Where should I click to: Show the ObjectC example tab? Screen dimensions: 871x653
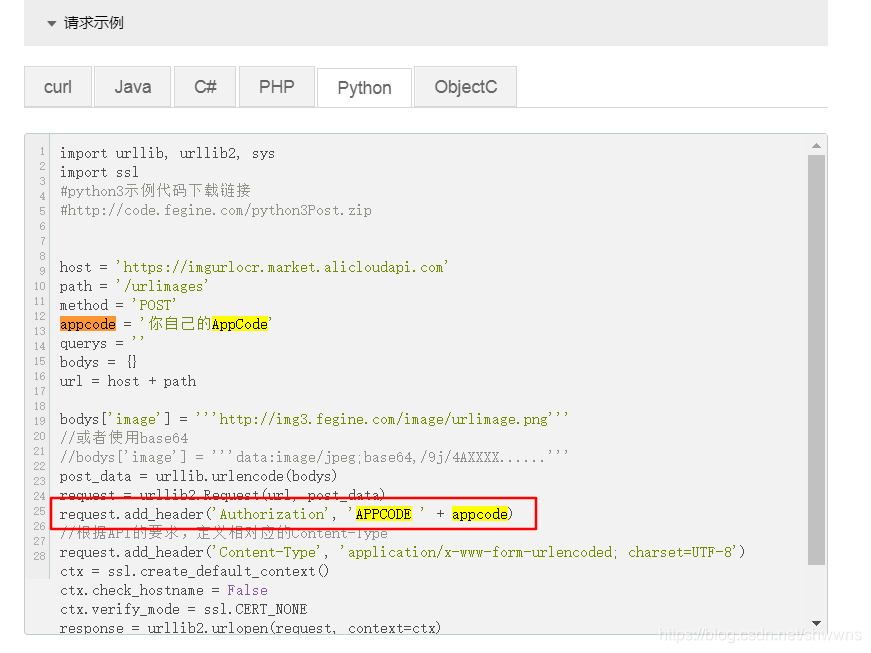click(x=465, y=87)
